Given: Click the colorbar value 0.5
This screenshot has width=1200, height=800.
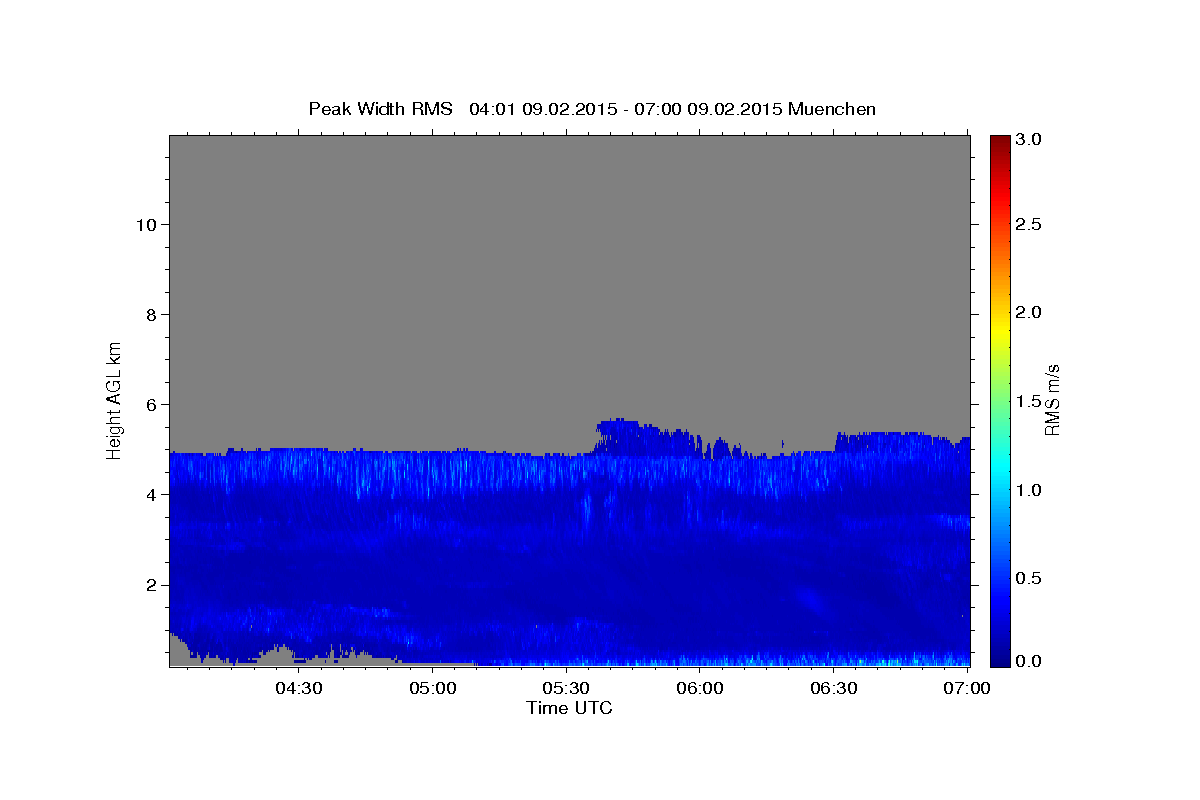Looking at the screenshot, I should click(x=1029, y=578).
